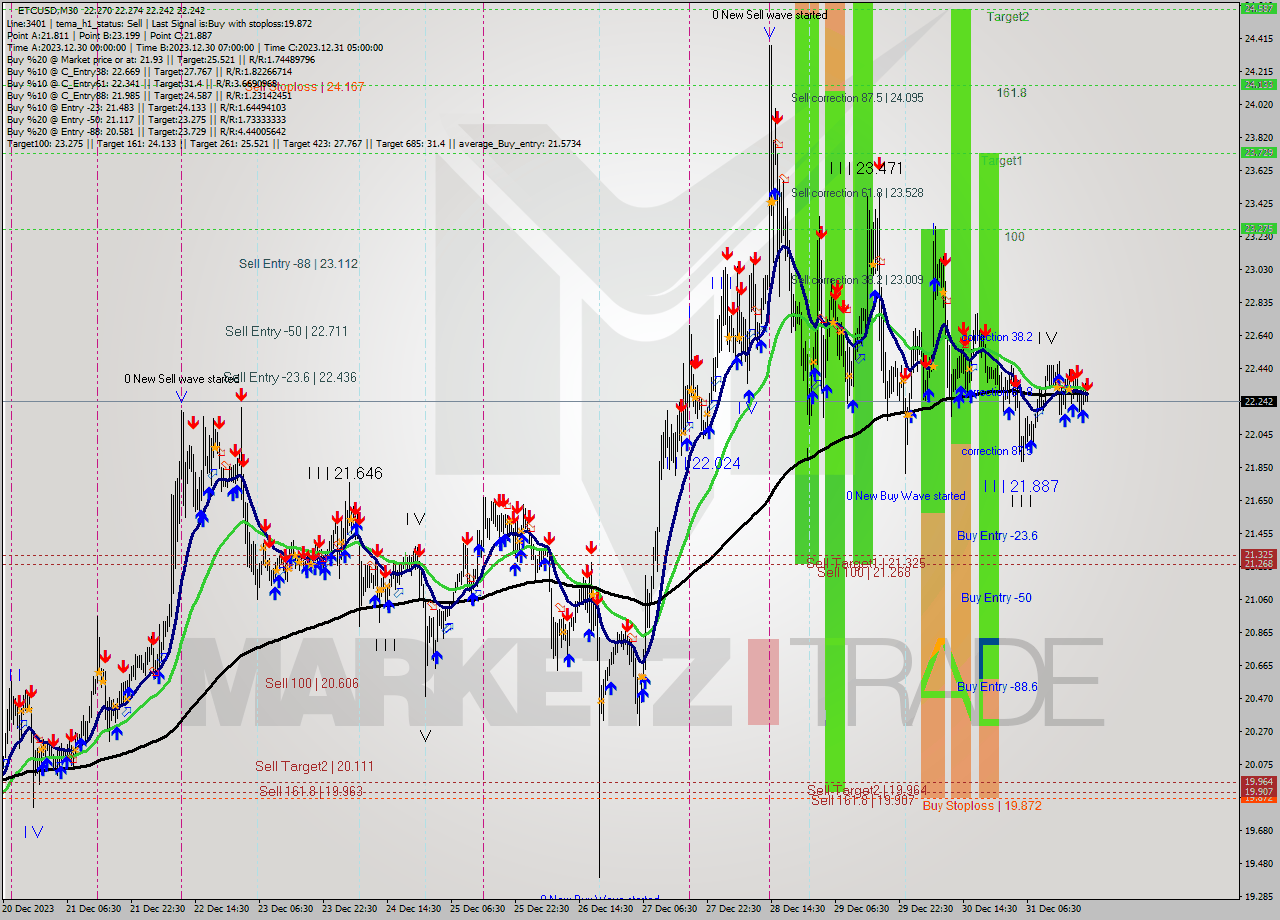1280x920 pixels.
Task: Click the 24.415 price axis value
Action: [x=1258, y=39]
